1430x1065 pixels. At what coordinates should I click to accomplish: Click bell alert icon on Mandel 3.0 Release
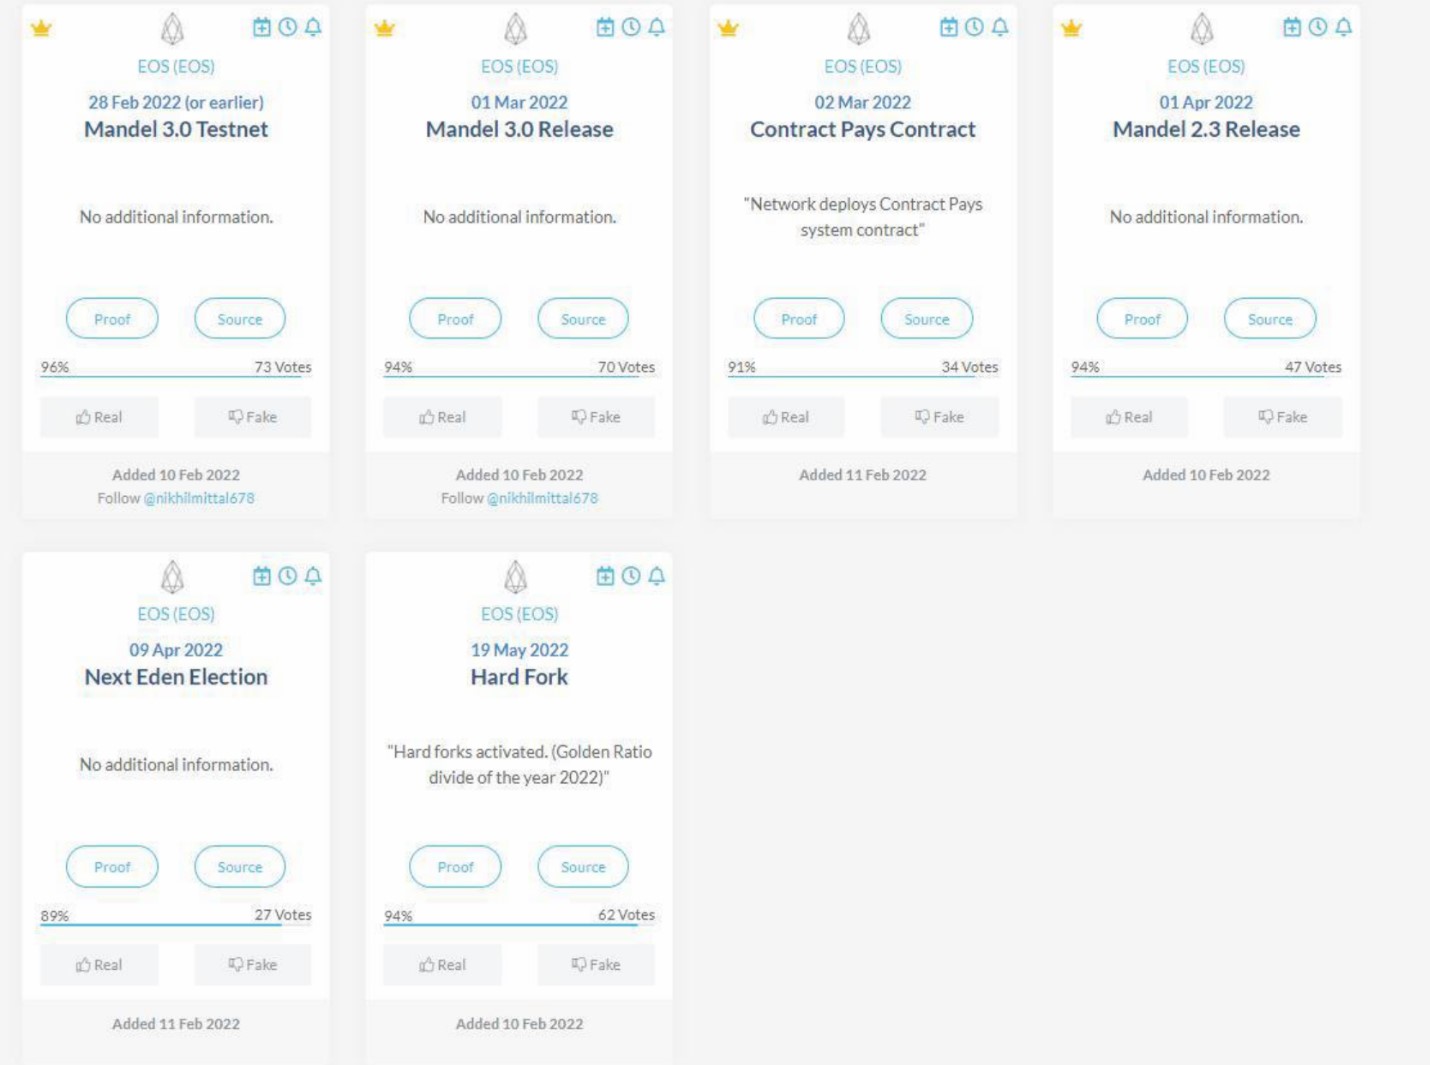coord(656,27)
